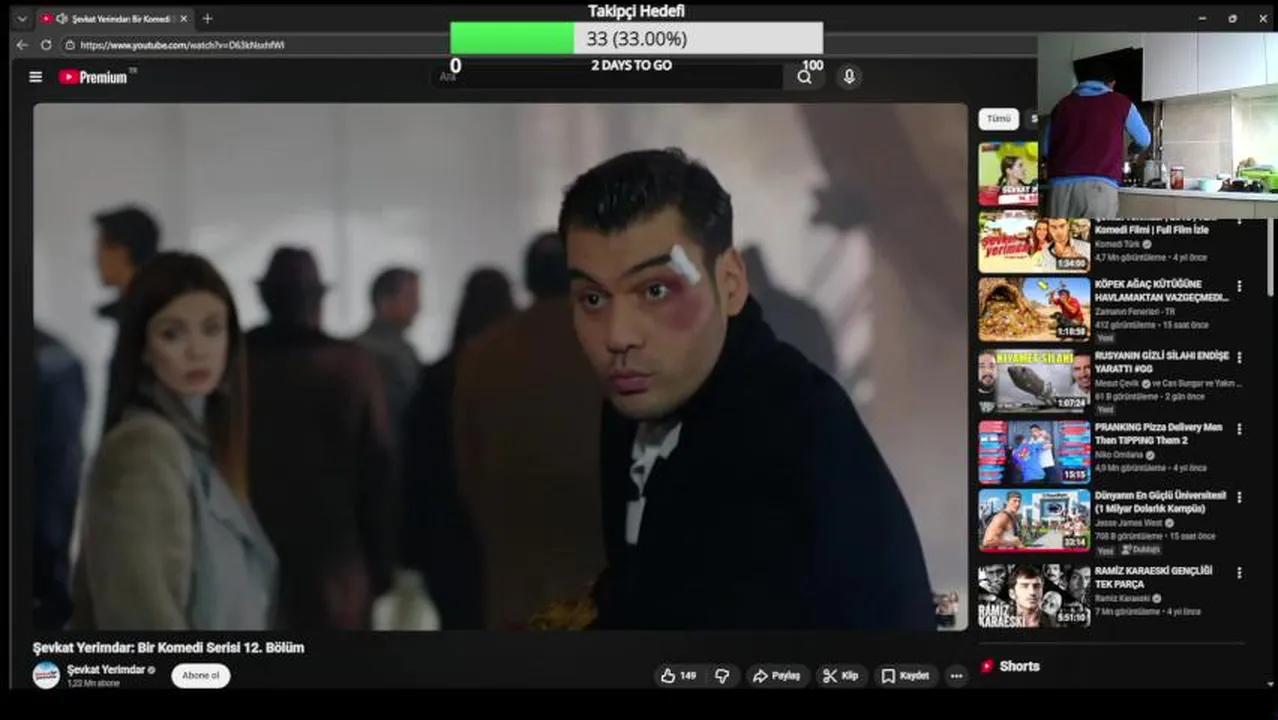The height and width of the screenshot is (720, 1278).
Task: Open KÖPEK AĞAÇ KÜTÜĞÜNE video thumbnail
Action: [x=1034, y=310]
